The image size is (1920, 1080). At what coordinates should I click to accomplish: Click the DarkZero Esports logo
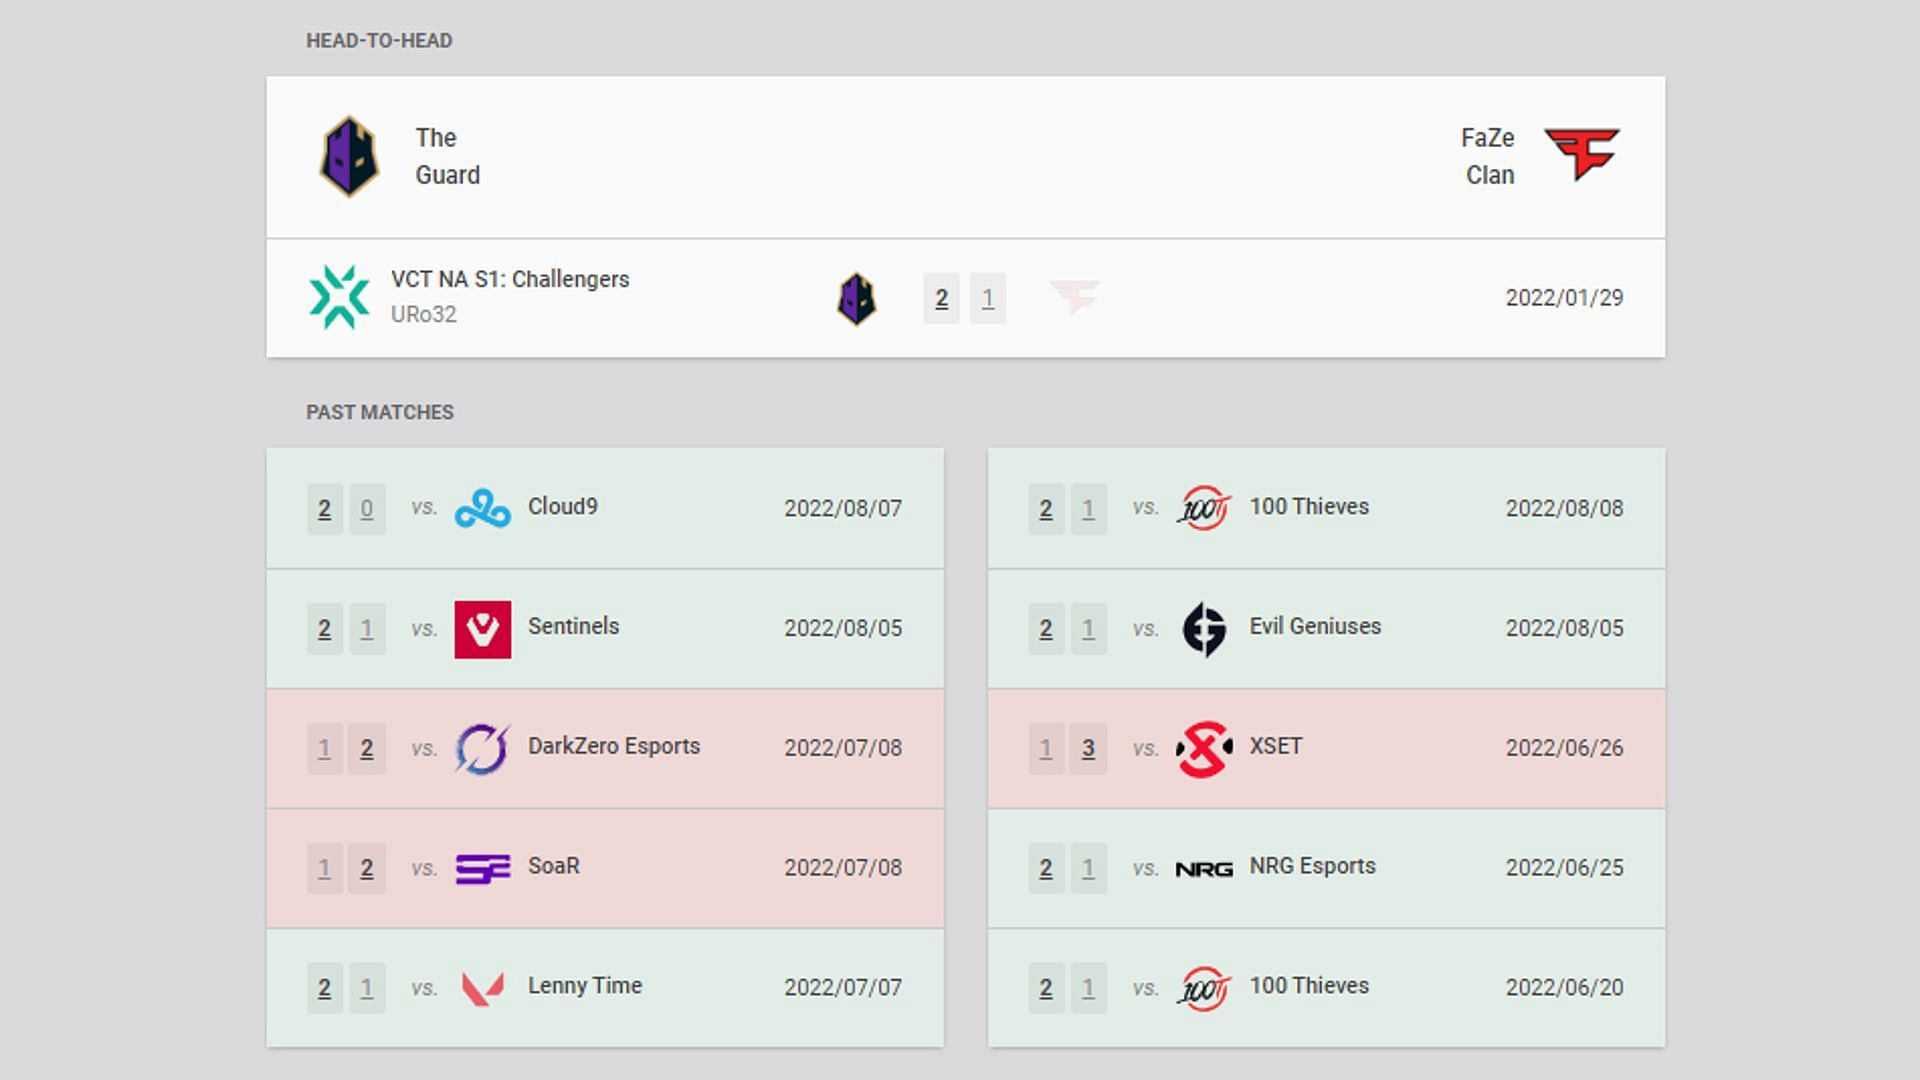tap(483, 749)
